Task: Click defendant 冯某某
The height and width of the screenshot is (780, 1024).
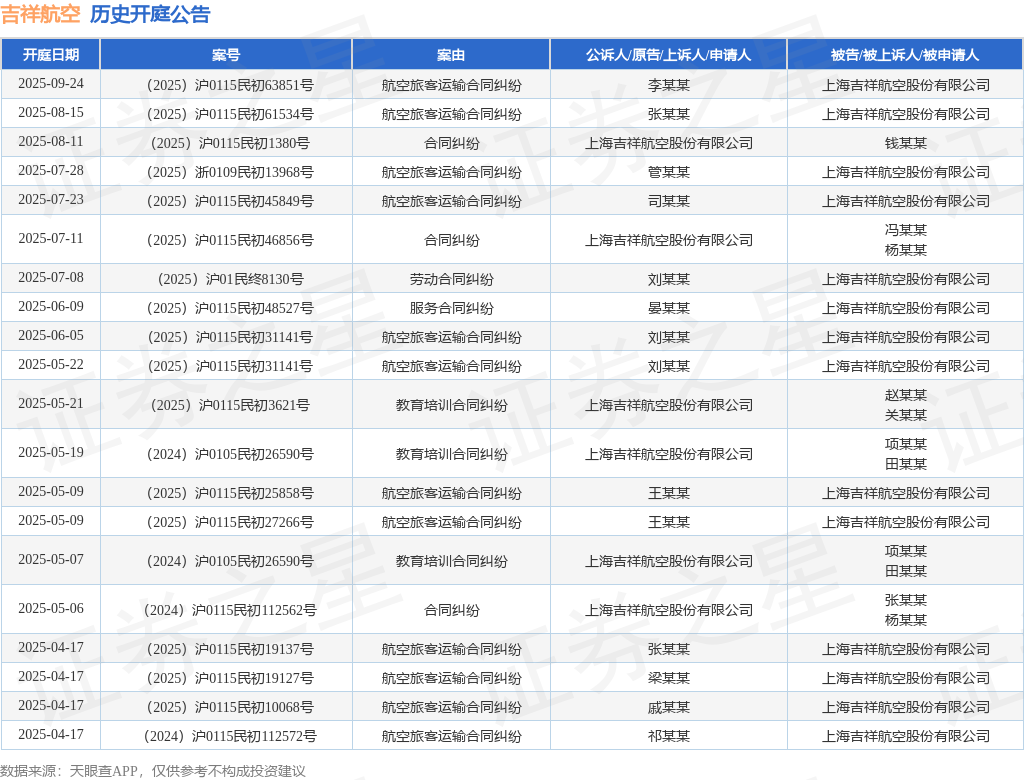Action: 906,230
